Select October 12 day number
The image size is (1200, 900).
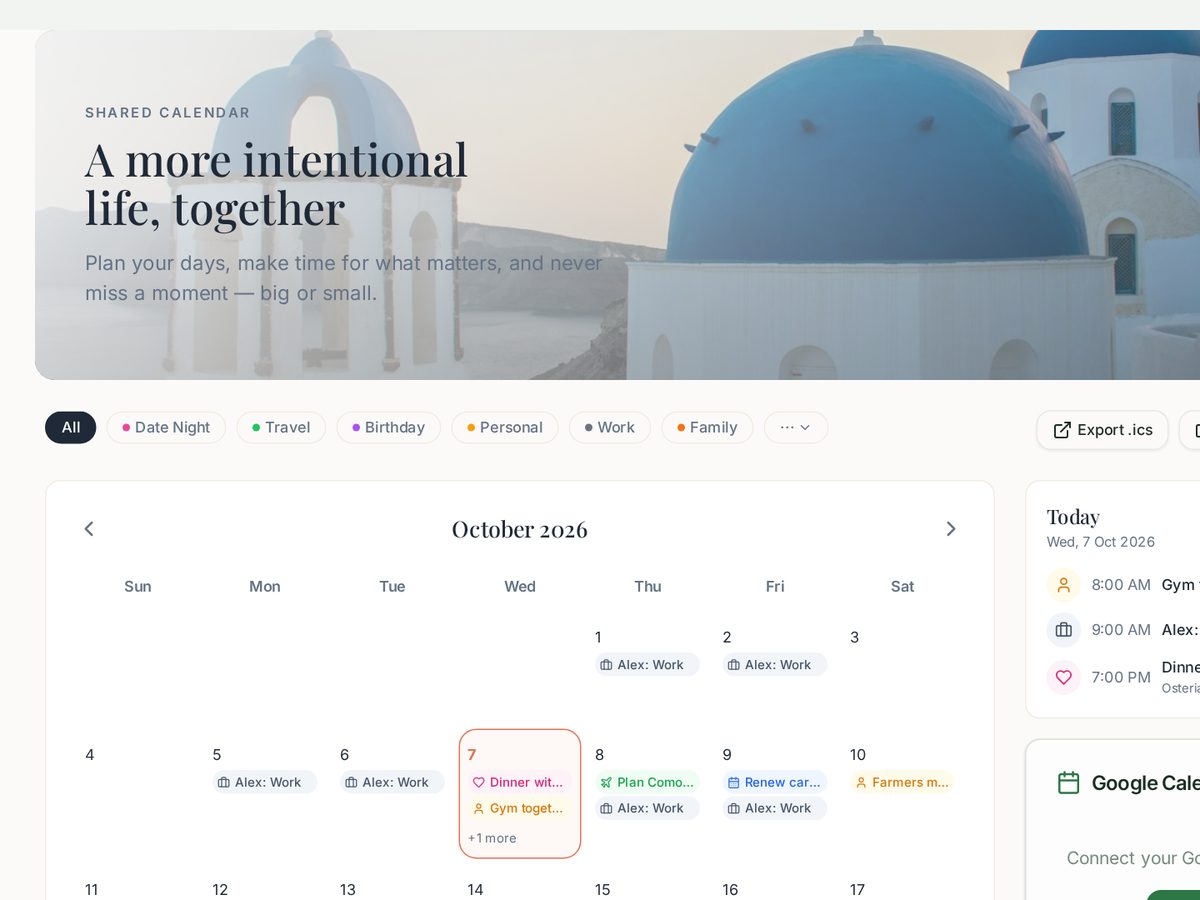coord(220,889)
